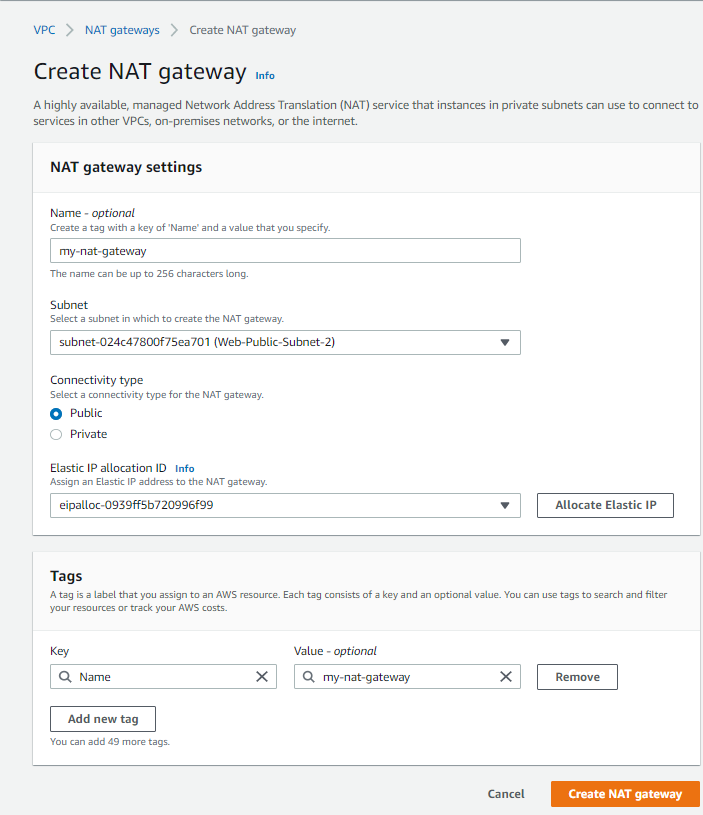
Task: Click 'You can add 49 more tags.' text
Action: tap(110, 742)
